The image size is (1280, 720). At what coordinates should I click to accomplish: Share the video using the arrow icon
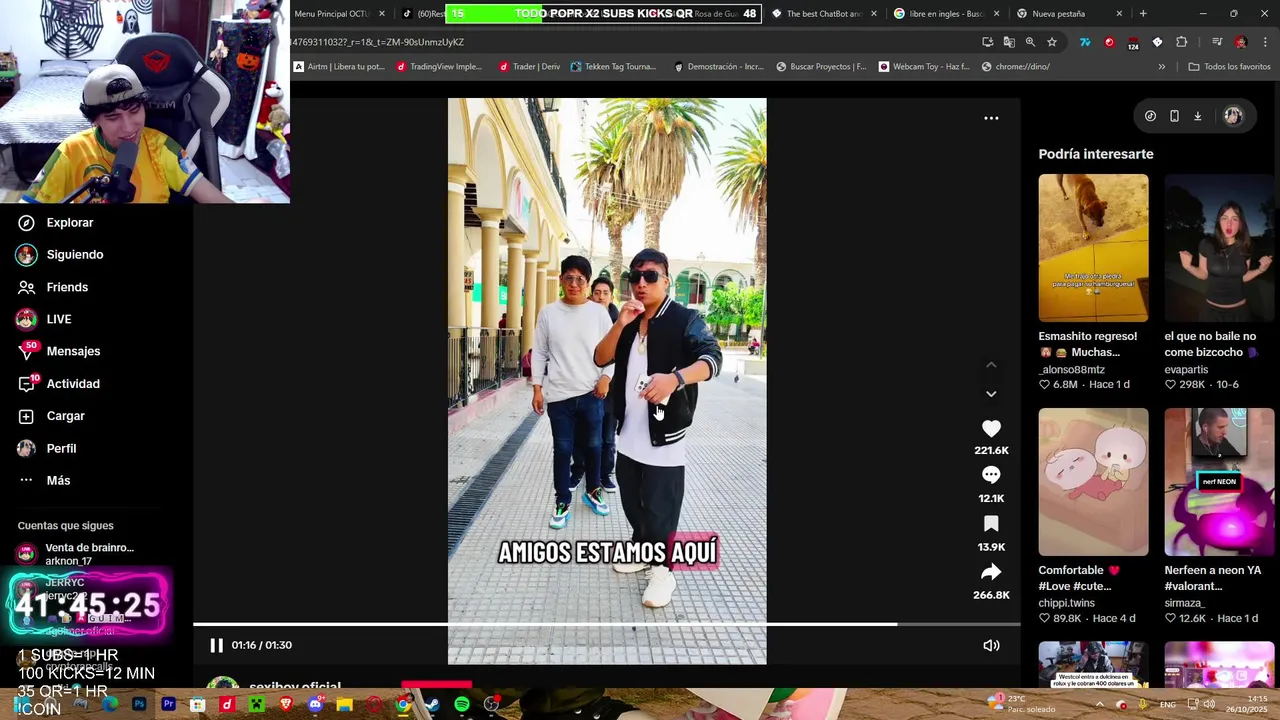(x=991, y=572)
